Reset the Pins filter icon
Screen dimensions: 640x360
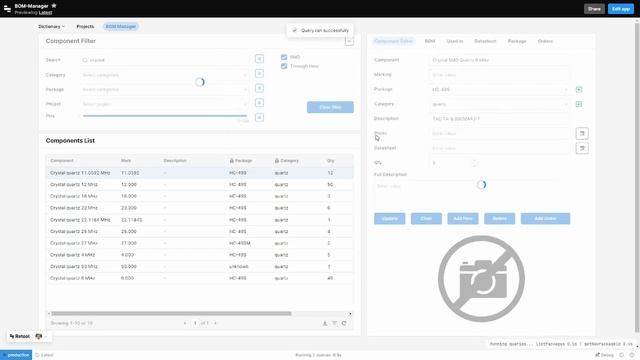click(259, 118)
